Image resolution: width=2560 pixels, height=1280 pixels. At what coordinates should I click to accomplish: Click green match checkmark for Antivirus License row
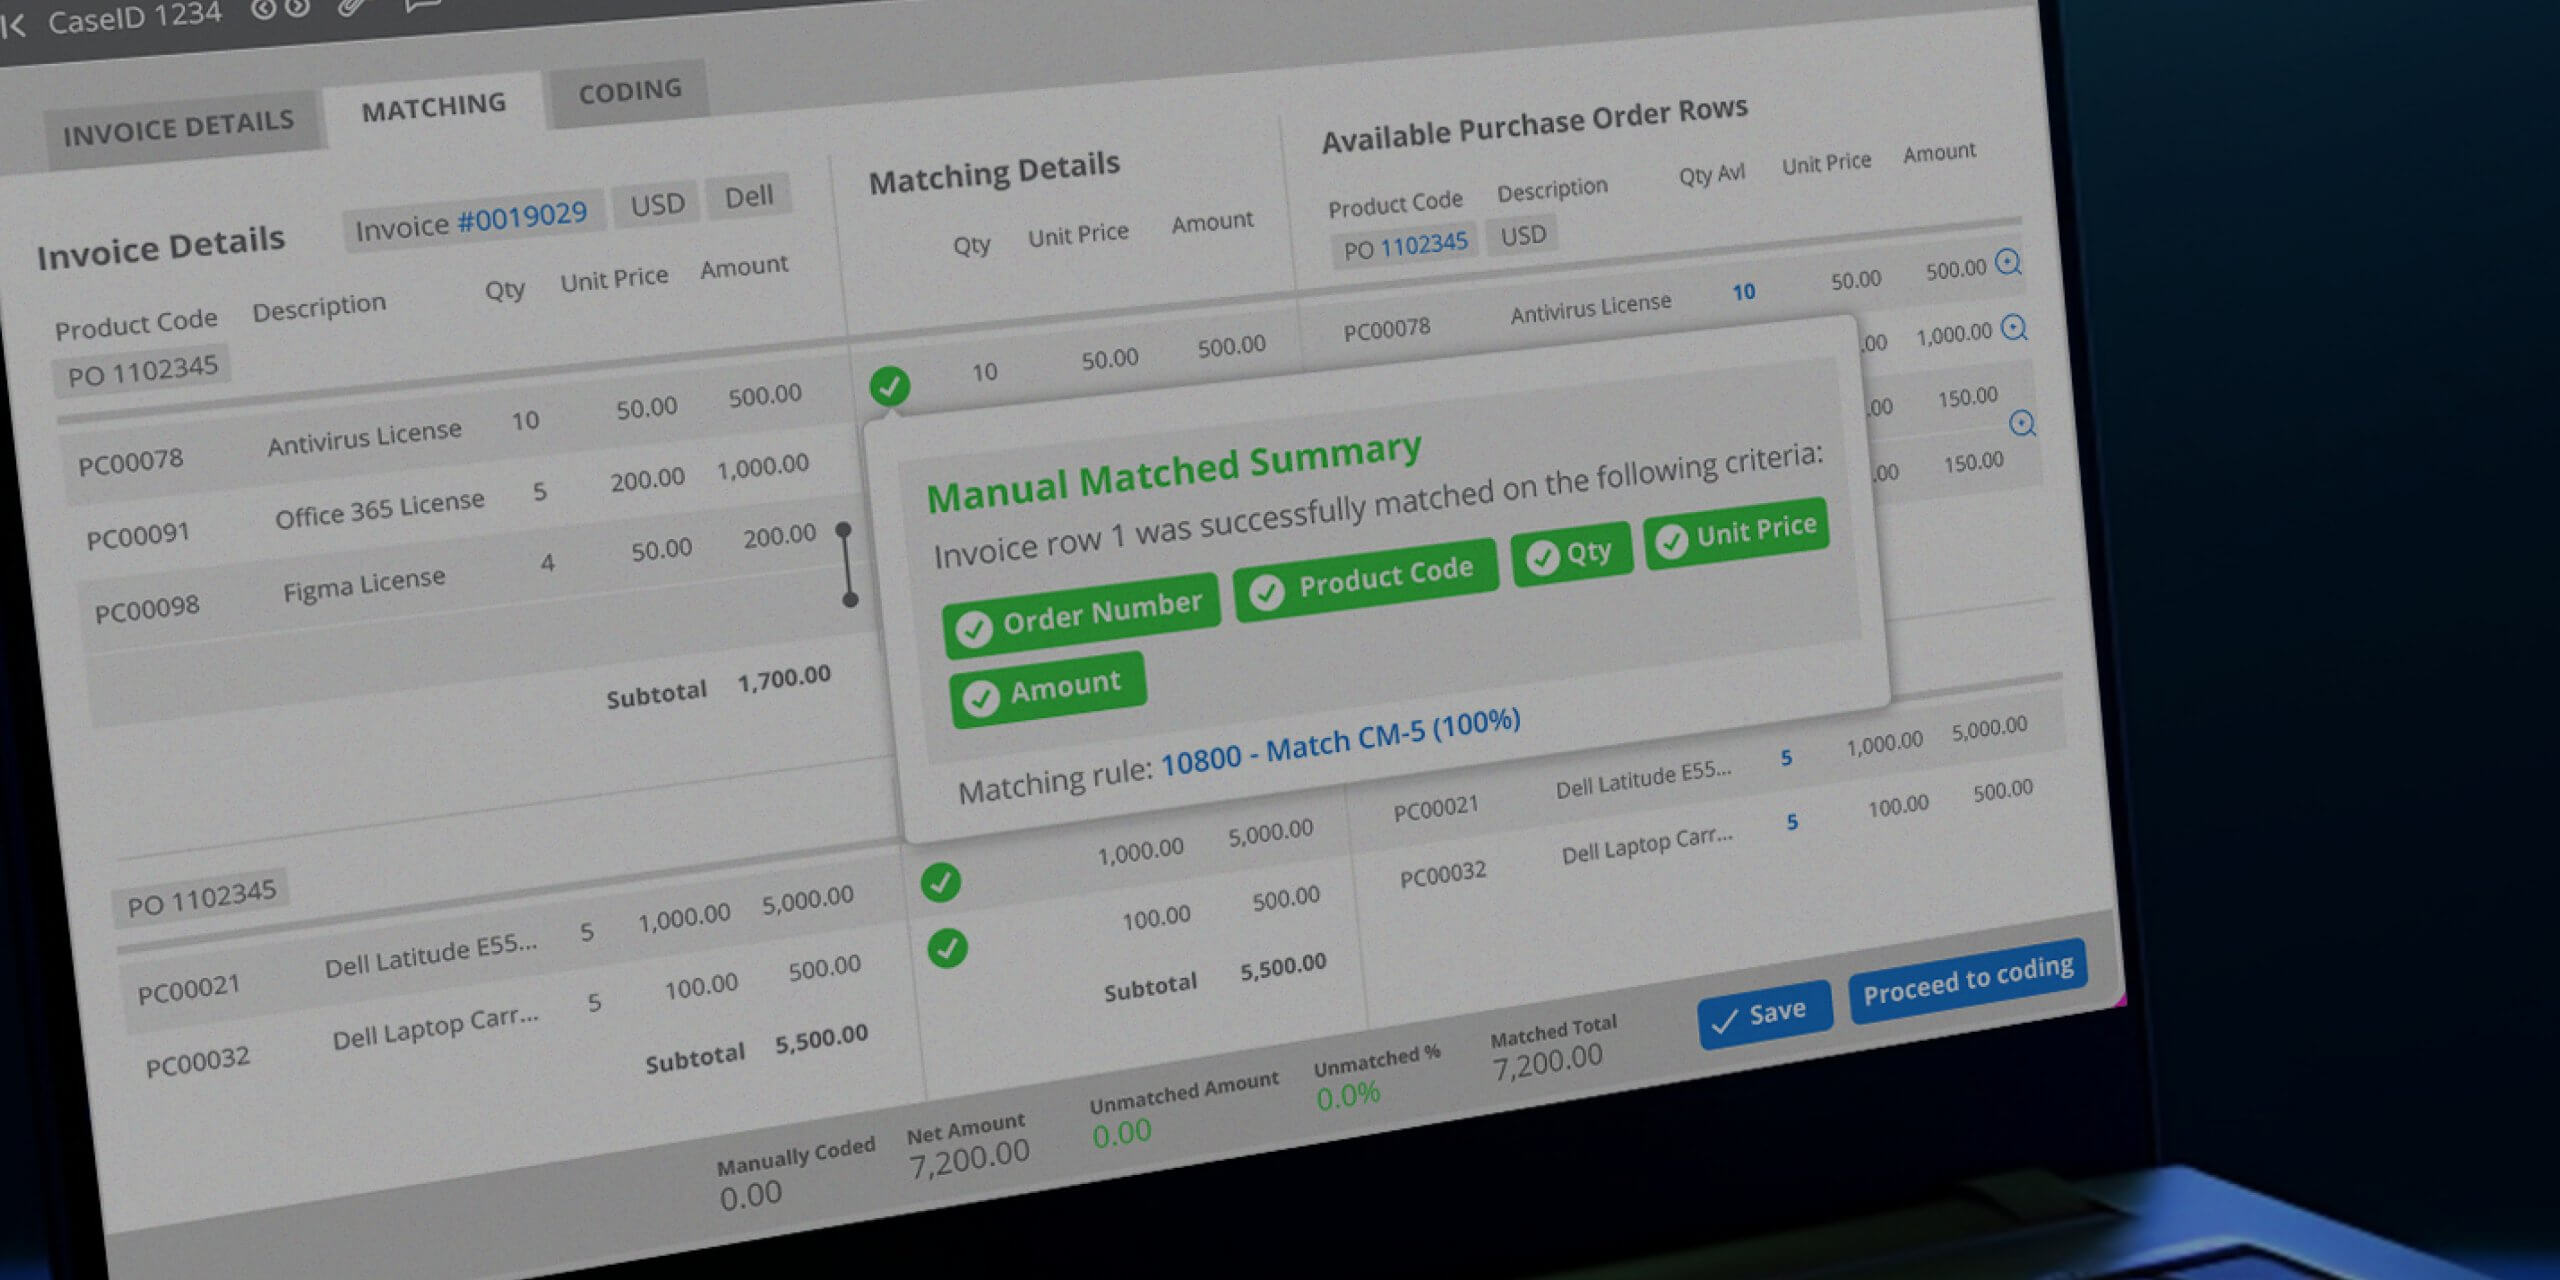pyautogui.click(x=889, y=386)
